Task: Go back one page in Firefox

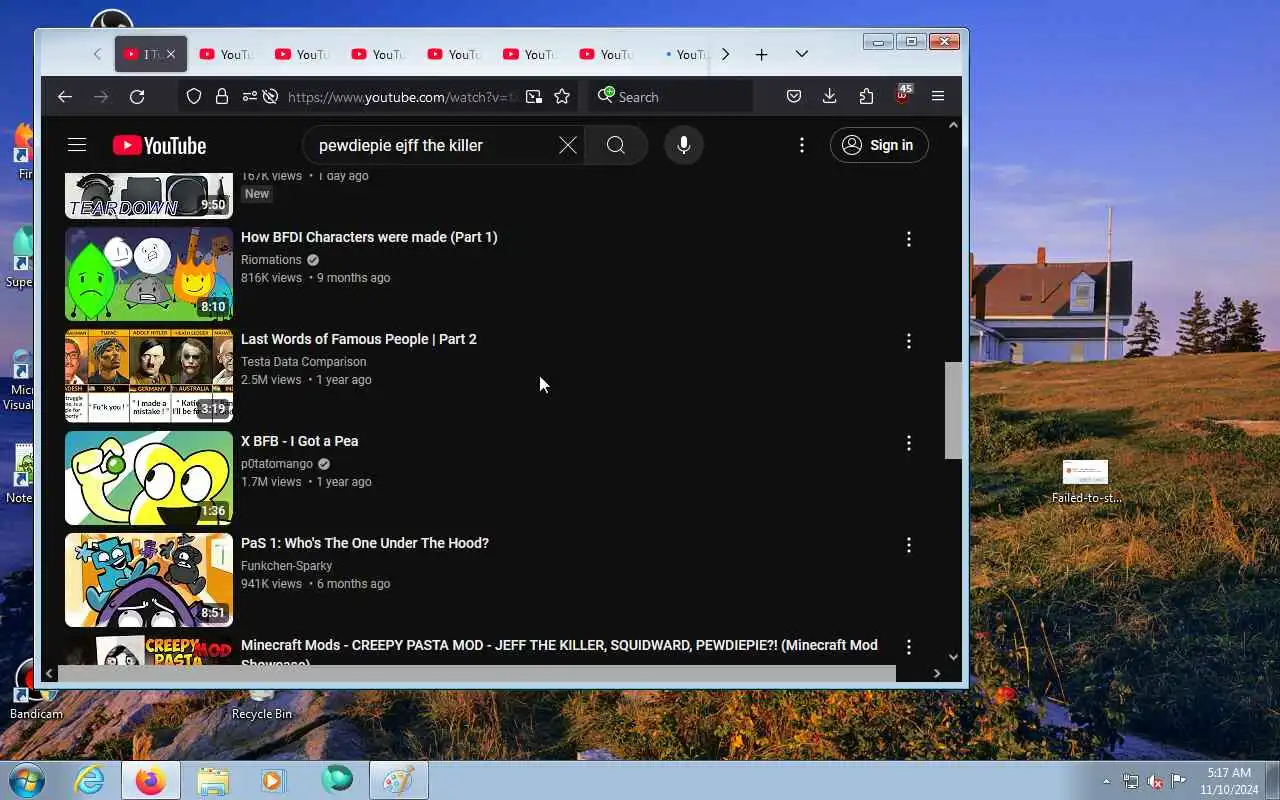Action: (65, 96)
